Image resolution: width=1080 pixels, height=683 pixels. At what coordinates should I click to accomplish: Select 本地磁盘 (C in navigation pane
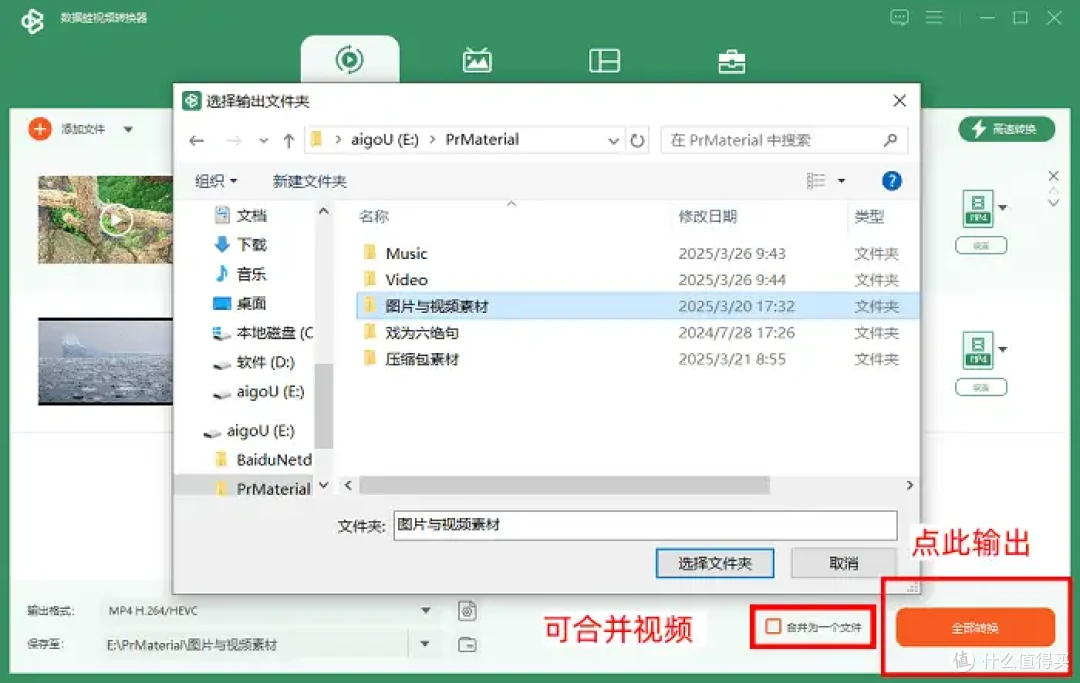262,333
